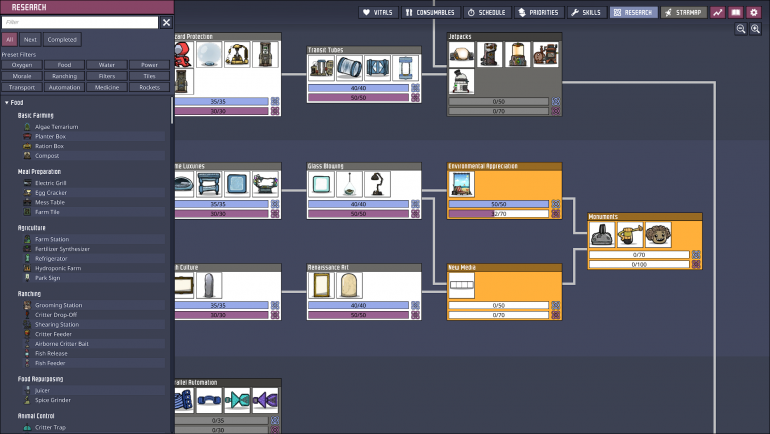Viewport: 770px width, 434px height.
Task: Select Electric Grill in the list
Action: (x=93, y=183)
